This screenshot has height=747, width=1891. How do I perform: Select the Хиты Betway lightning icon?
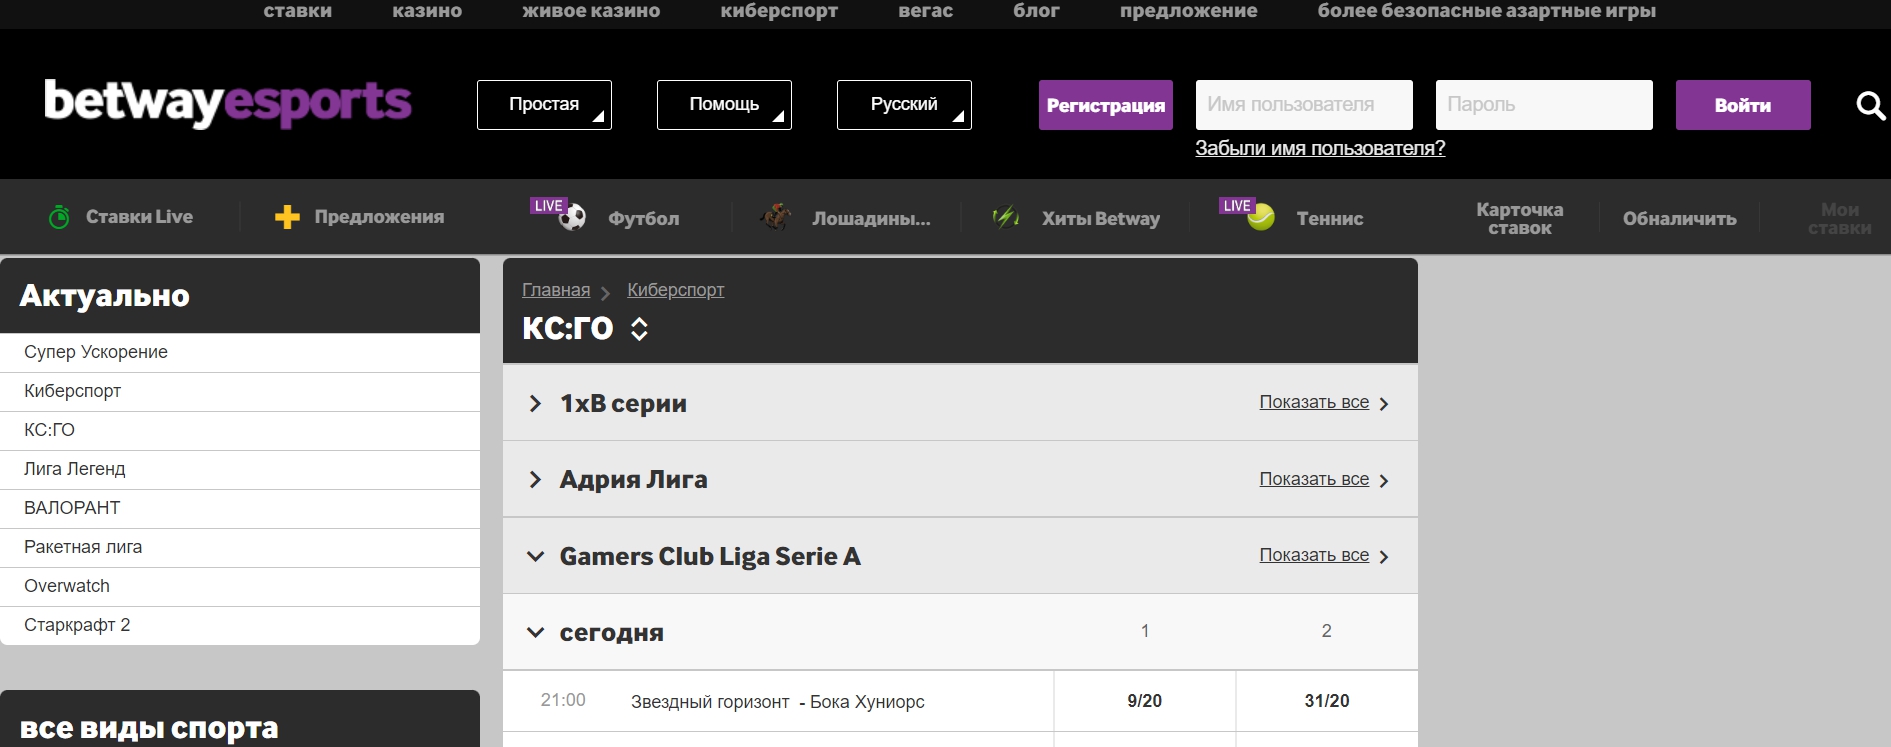[1006, 216]
